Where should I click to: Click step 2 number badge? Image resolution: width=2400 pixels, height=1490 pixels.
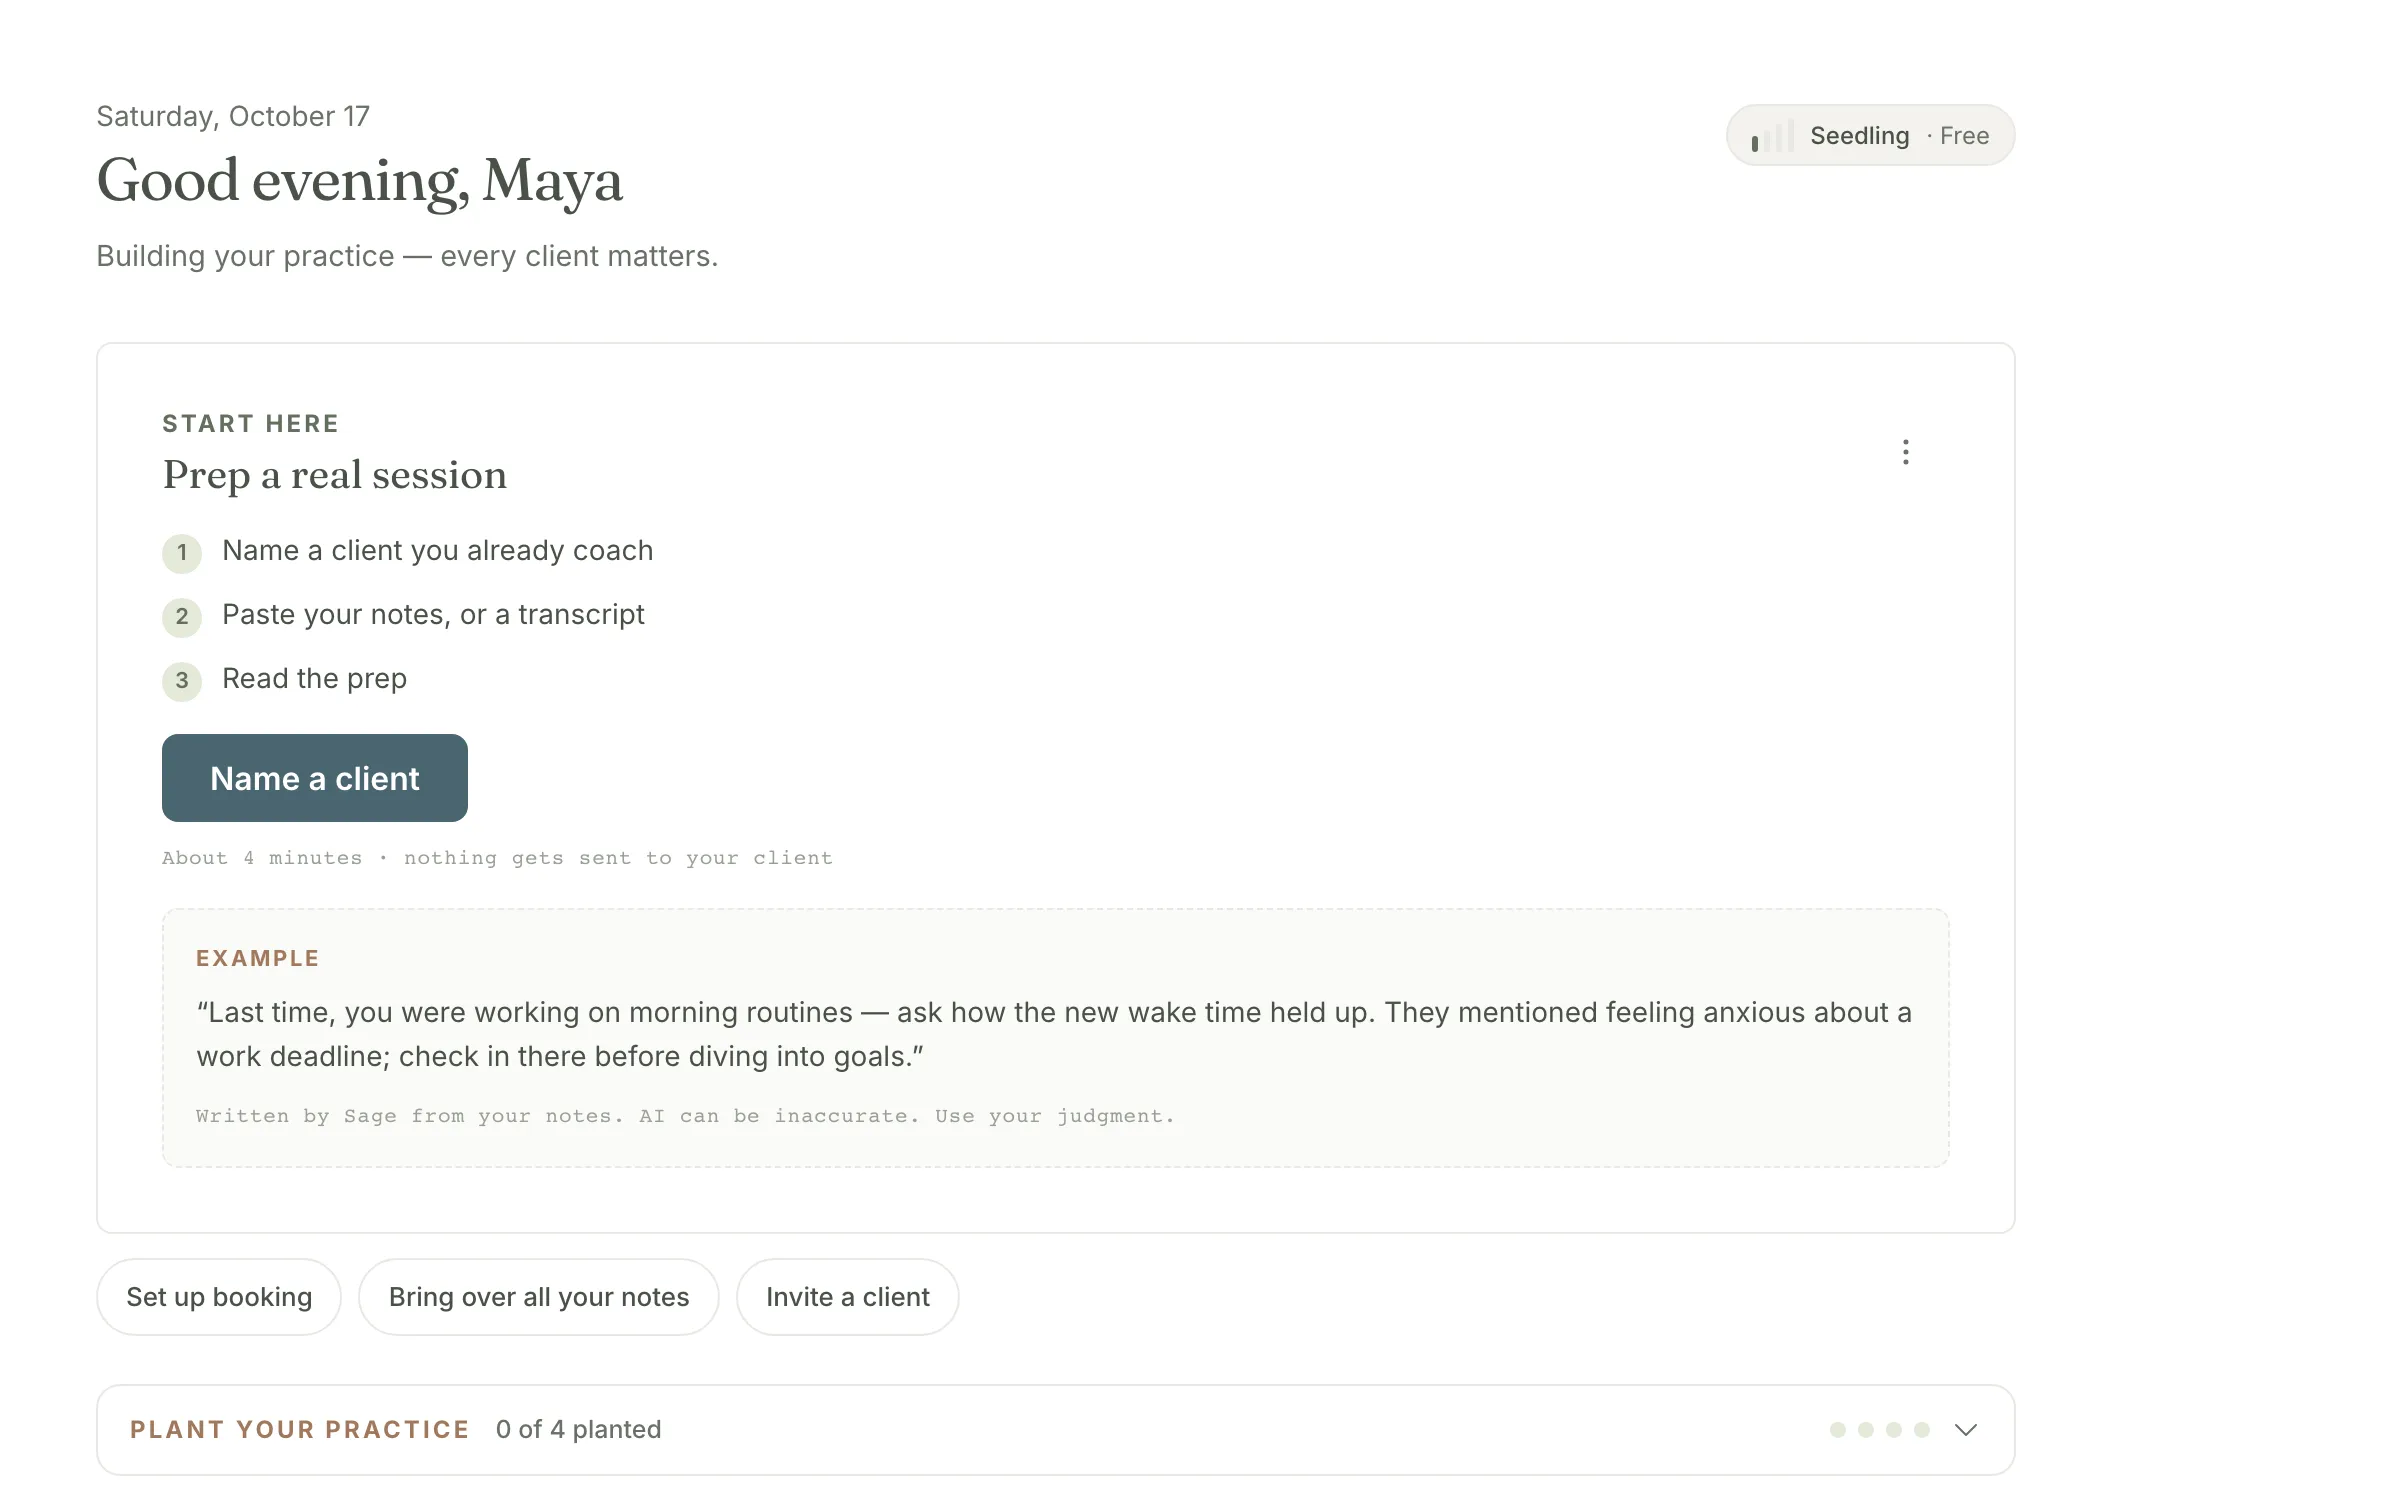click(182, 617)
